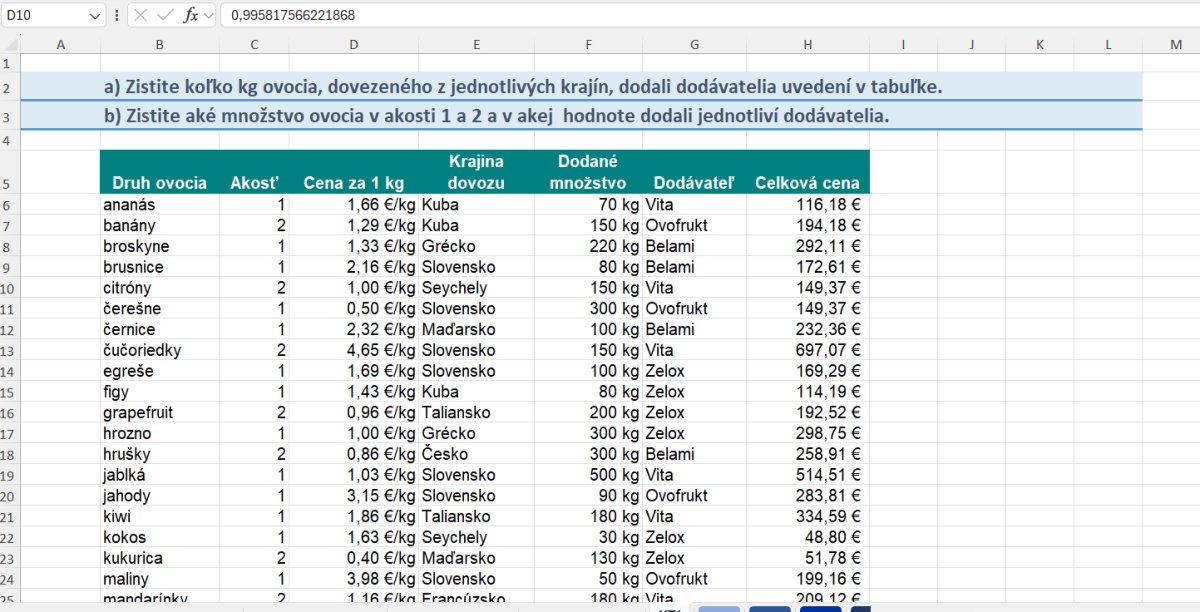This screenshot has height=612, width=1200.
Task: Select the cell 'broskyne'
Action: [160, 246]
